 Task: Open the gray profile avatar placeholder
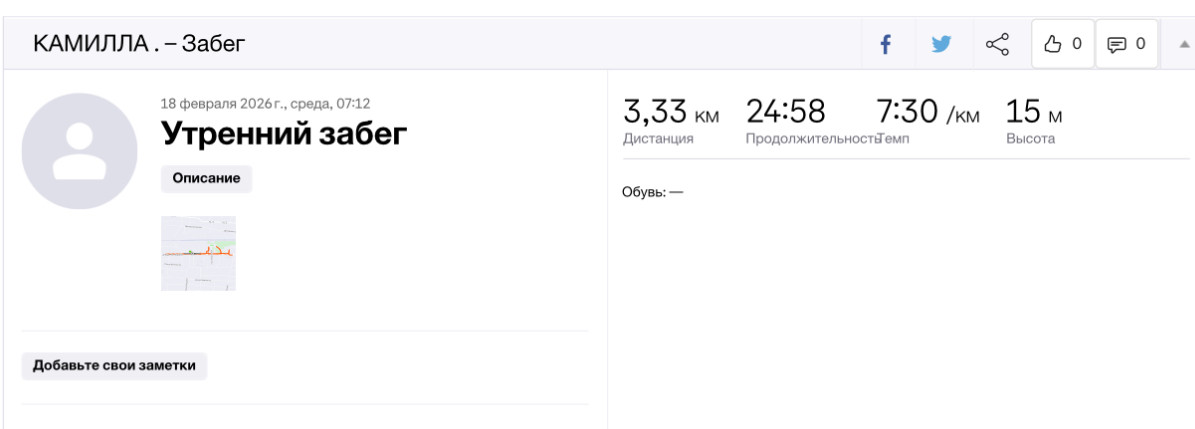coord(79,151)
